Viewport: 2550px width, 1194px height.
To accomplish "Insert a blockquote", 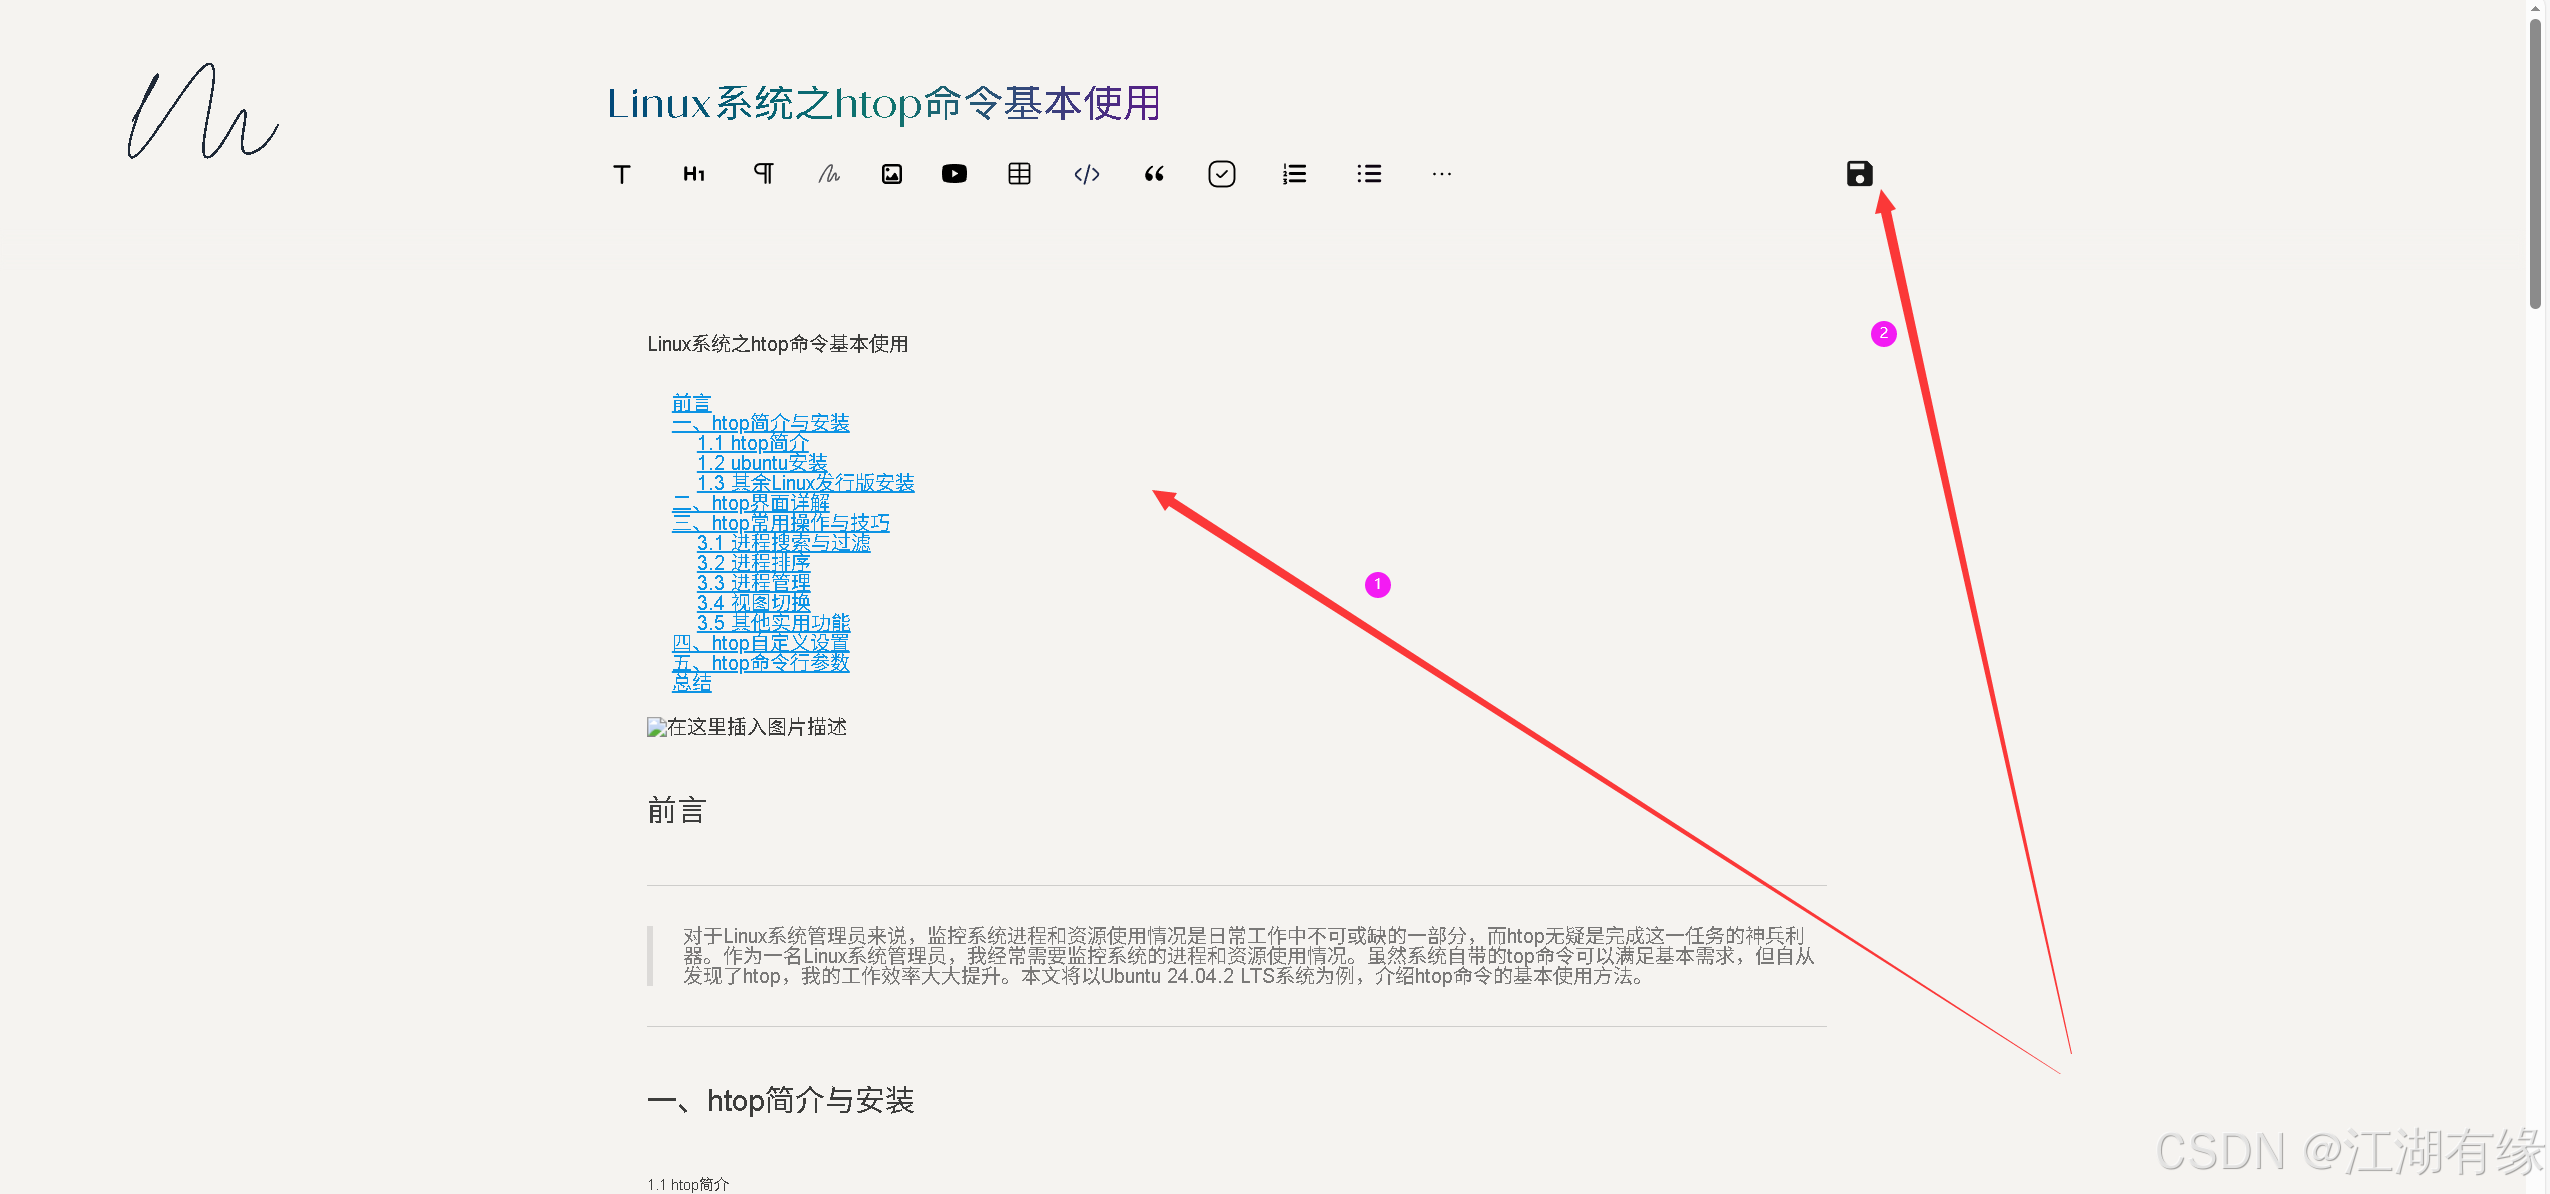I will click(x=1154, y=173).
